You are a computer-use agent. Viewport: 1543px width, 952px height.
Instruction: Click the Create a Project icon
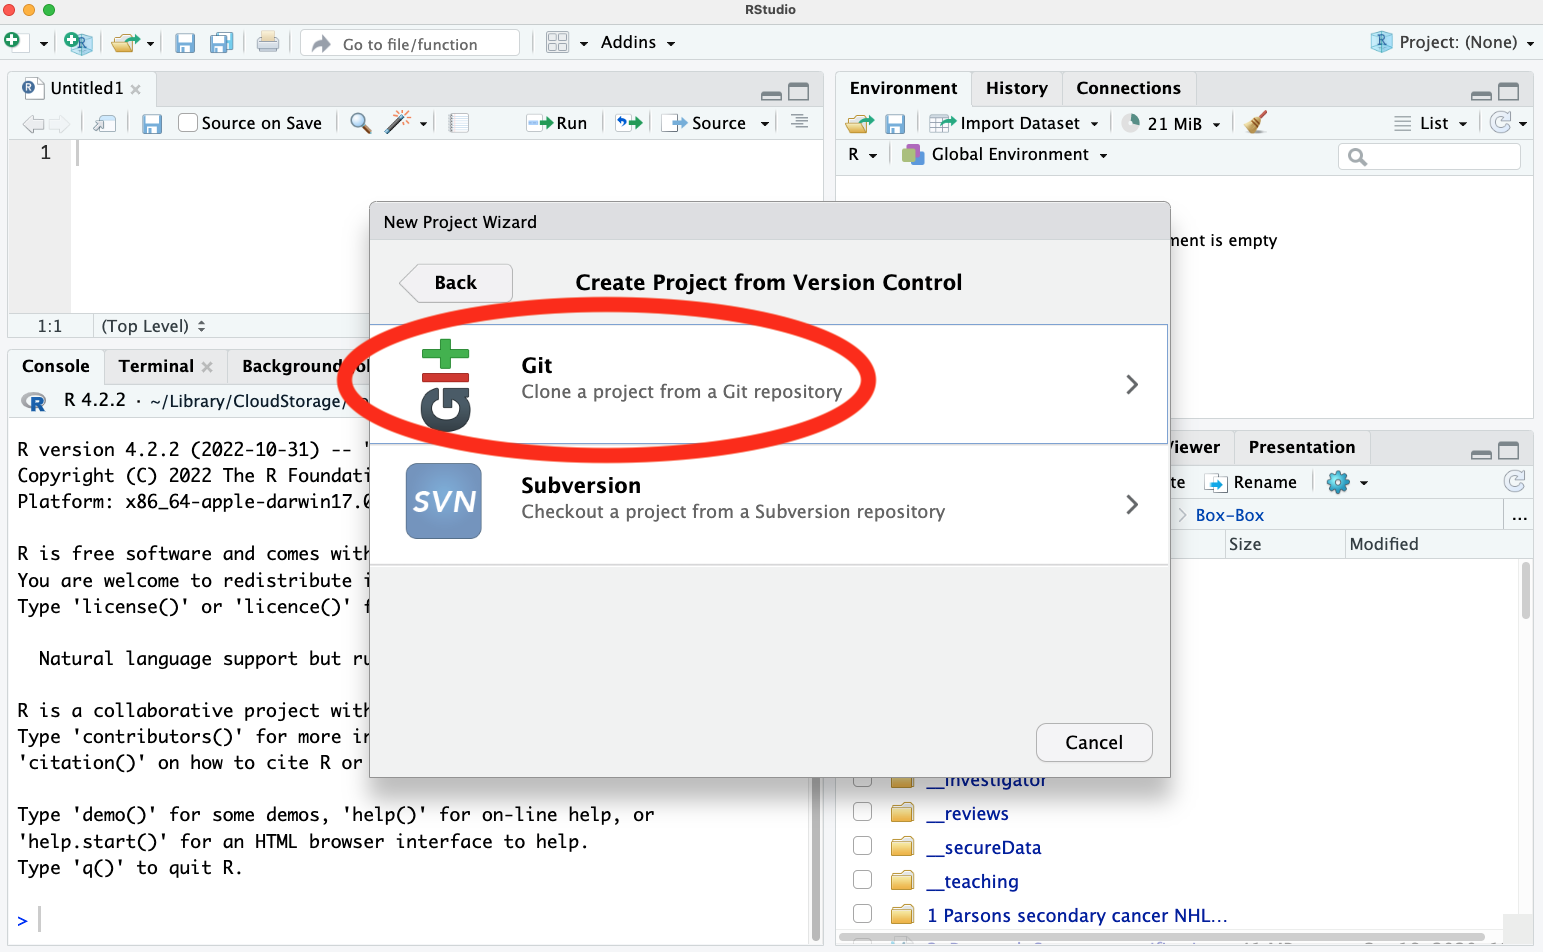coord(77,42)
